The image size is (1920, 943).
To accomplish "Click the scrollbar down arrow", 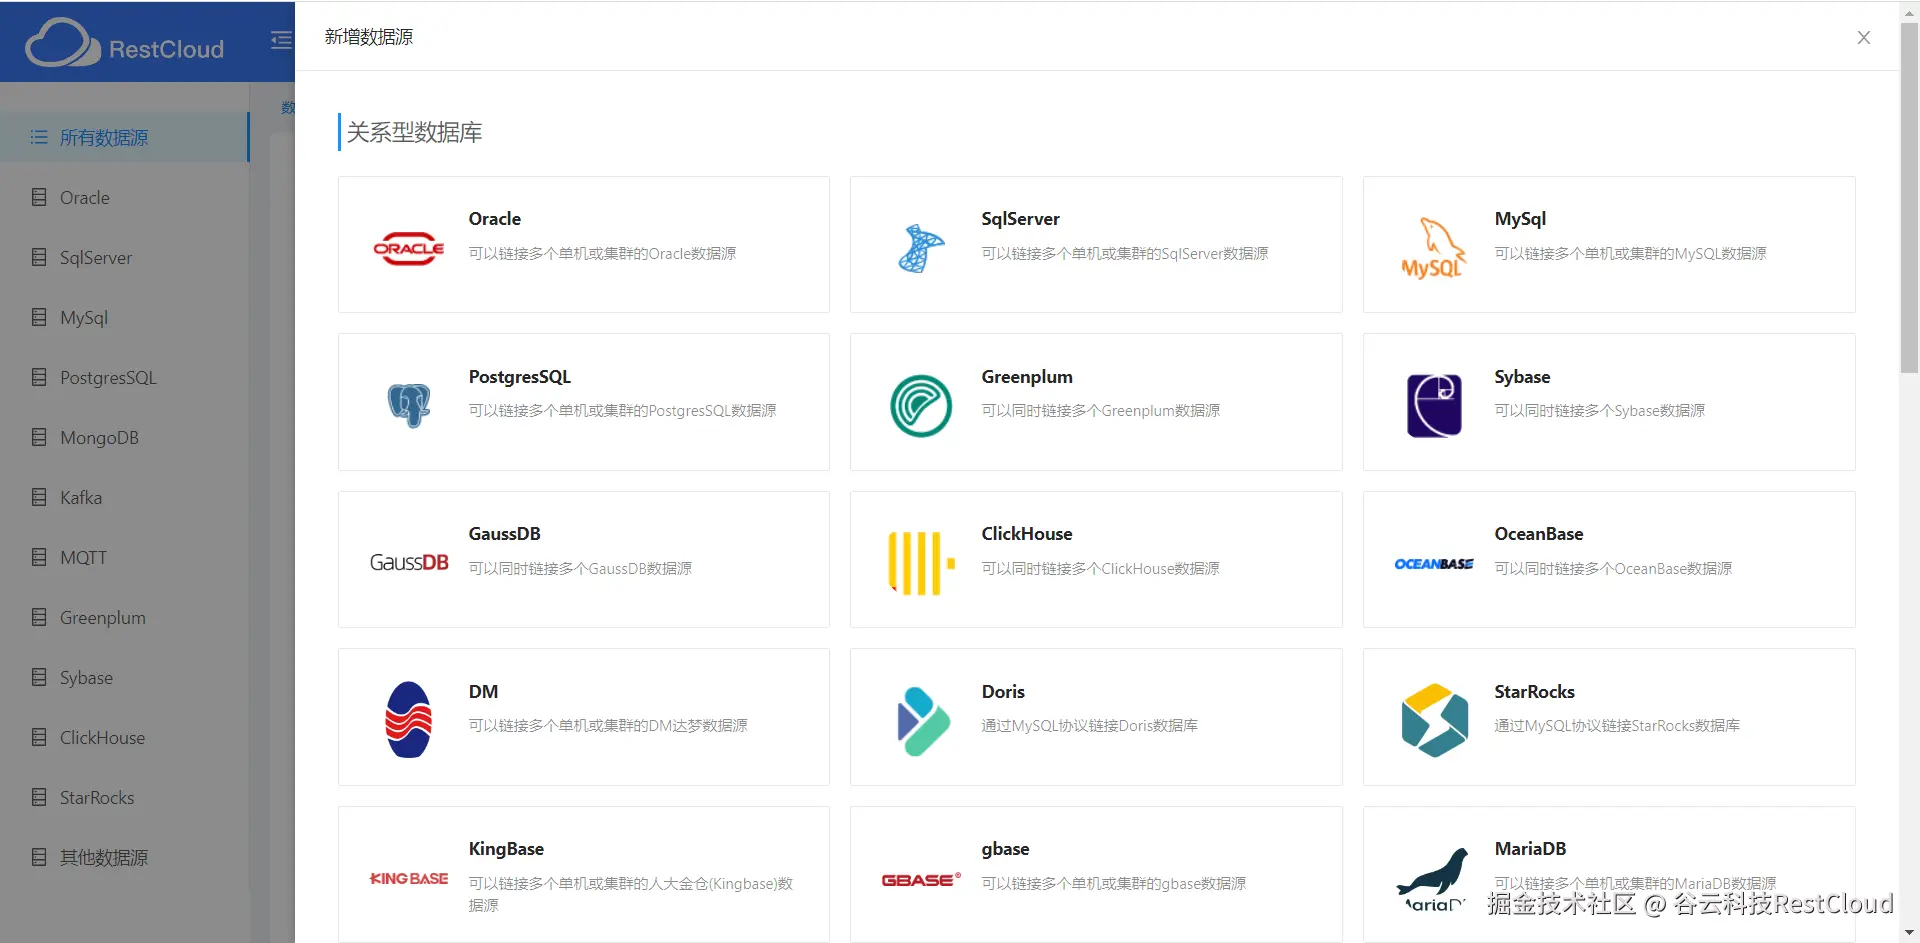I will click(x=1910, y=933).
